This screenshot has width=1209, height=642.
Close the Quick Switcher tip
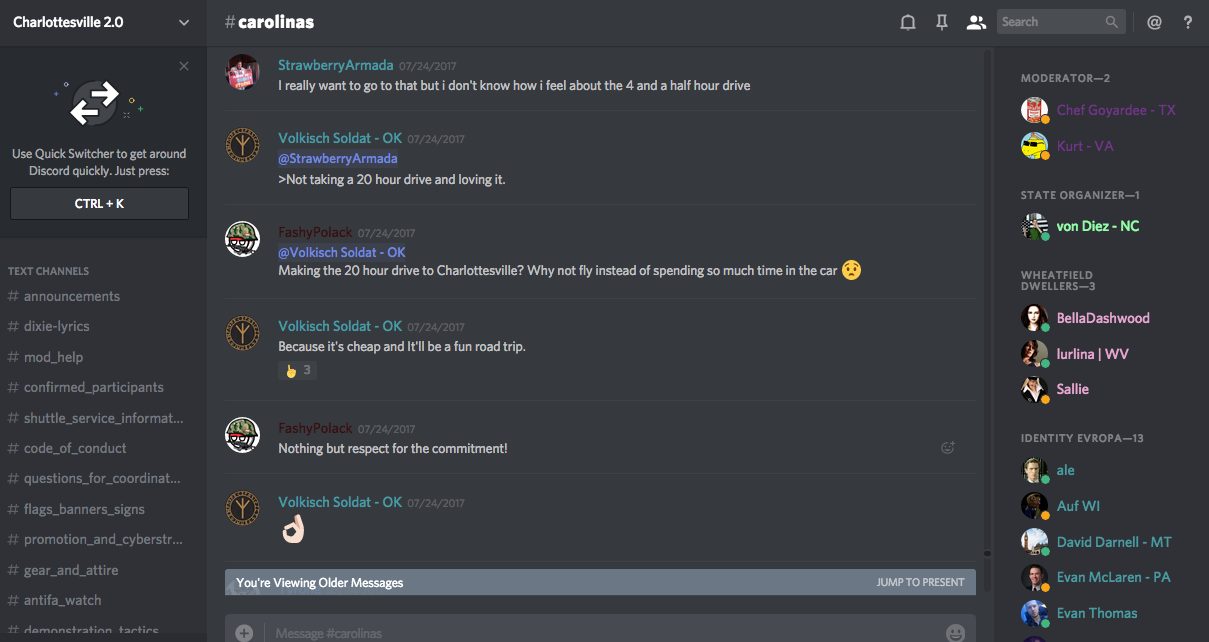184,66
